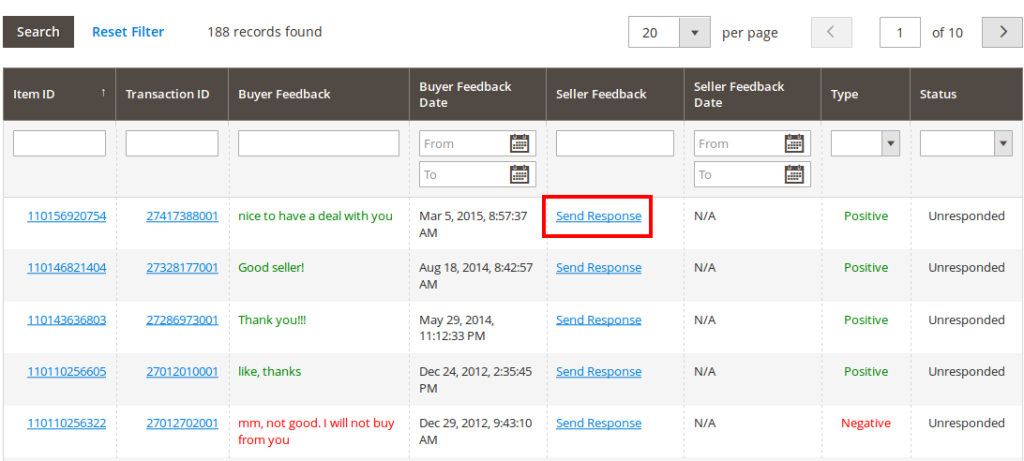1024x461 pixels.
Task: Click the current page number field
Action: coord(900,32)
